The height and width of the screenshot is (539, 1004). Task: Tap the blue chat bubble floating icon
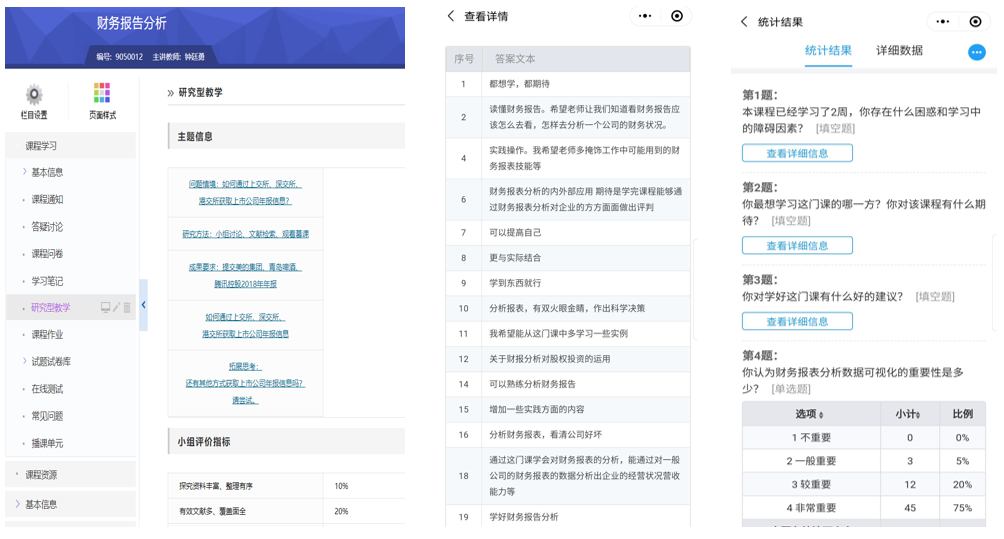(x=976, y=52)
